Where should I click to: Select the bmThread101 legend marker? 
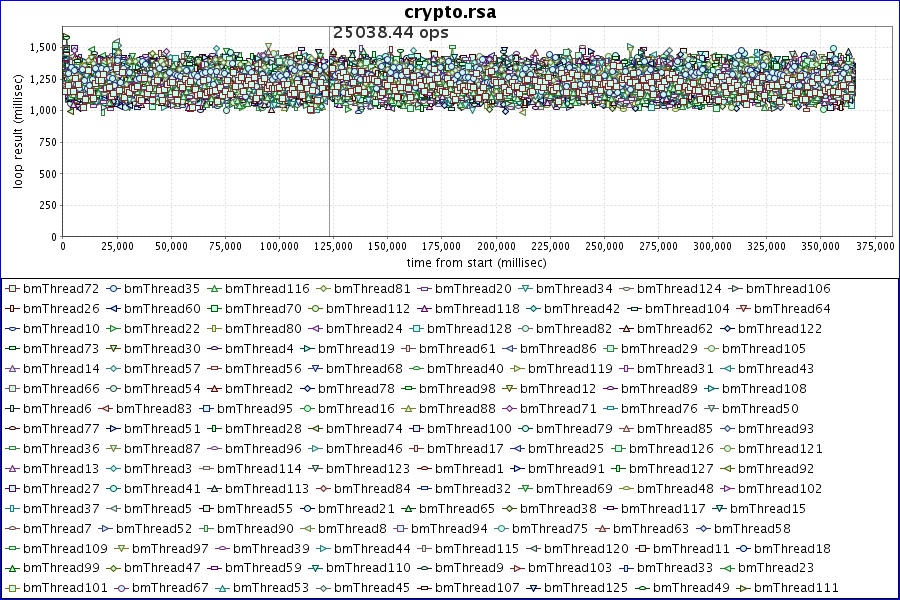point(12,588)
